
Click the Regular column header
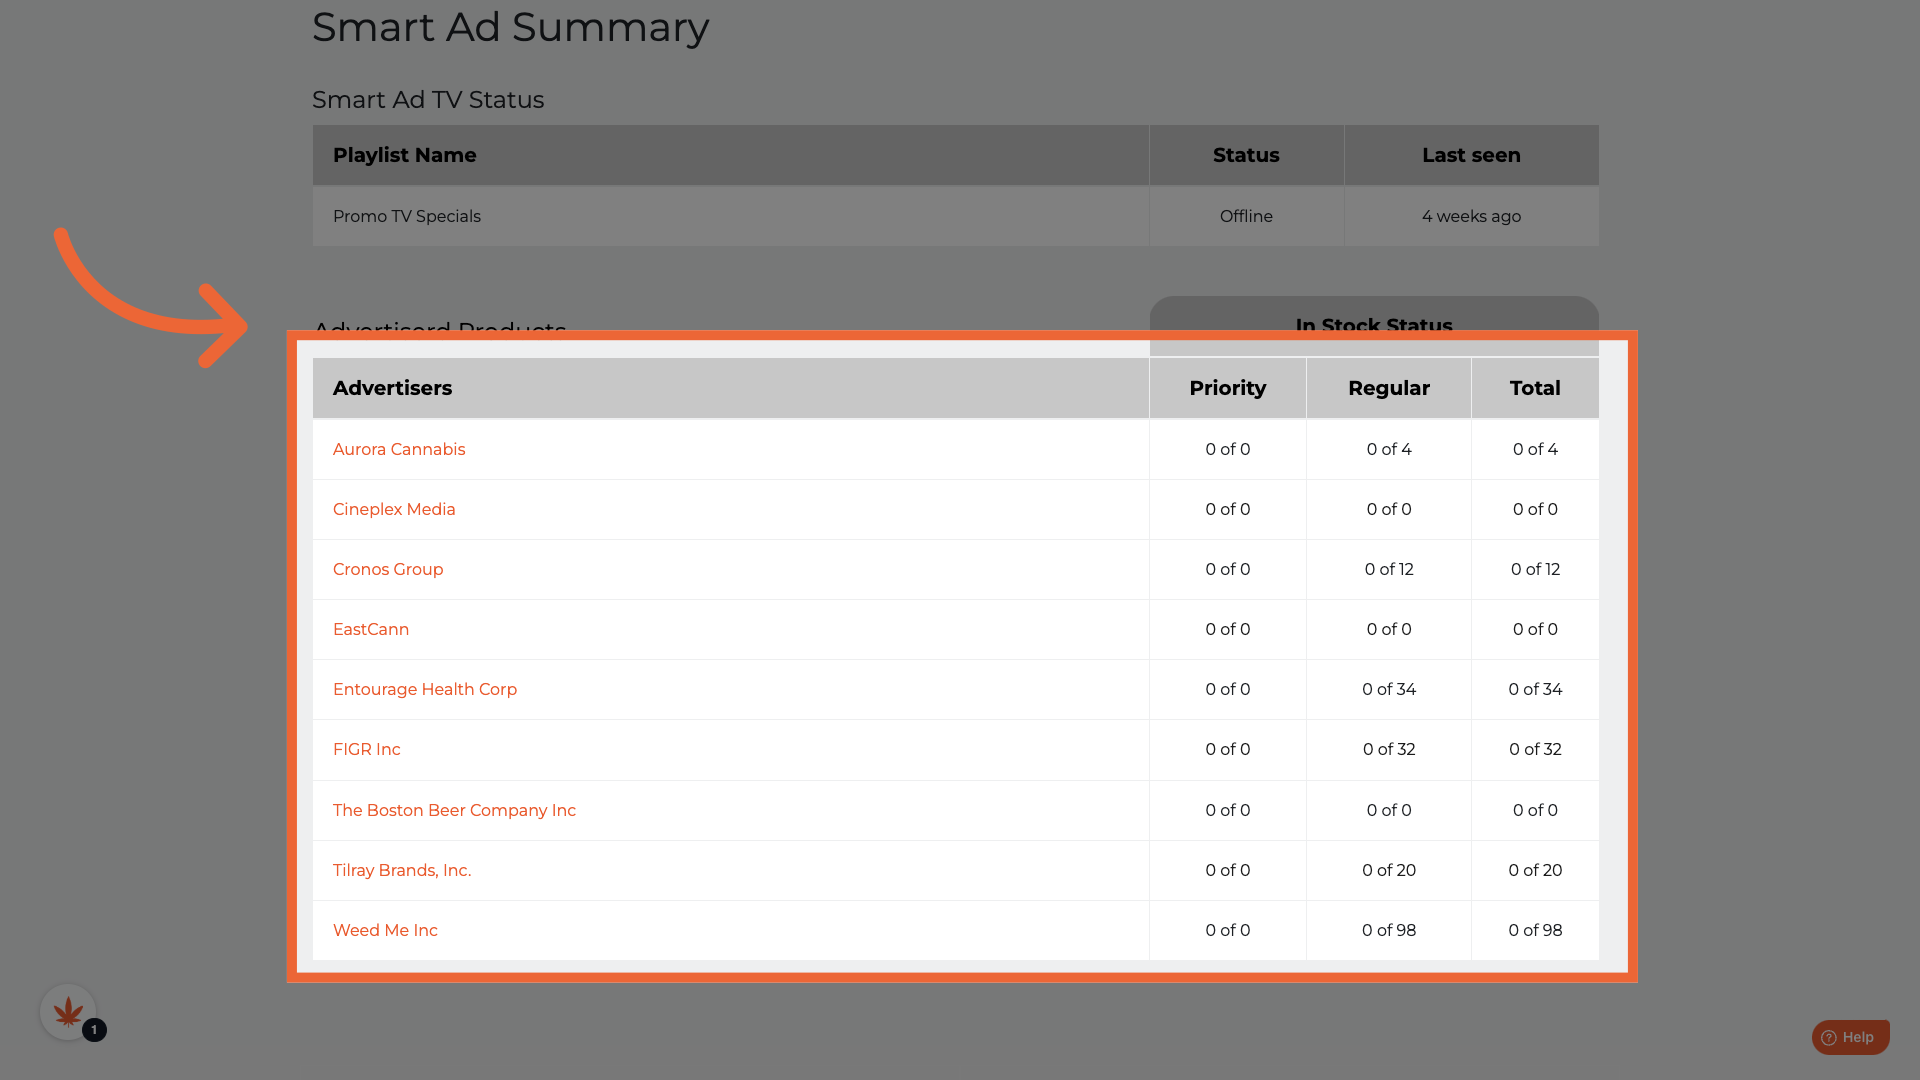click(1388, 388)
